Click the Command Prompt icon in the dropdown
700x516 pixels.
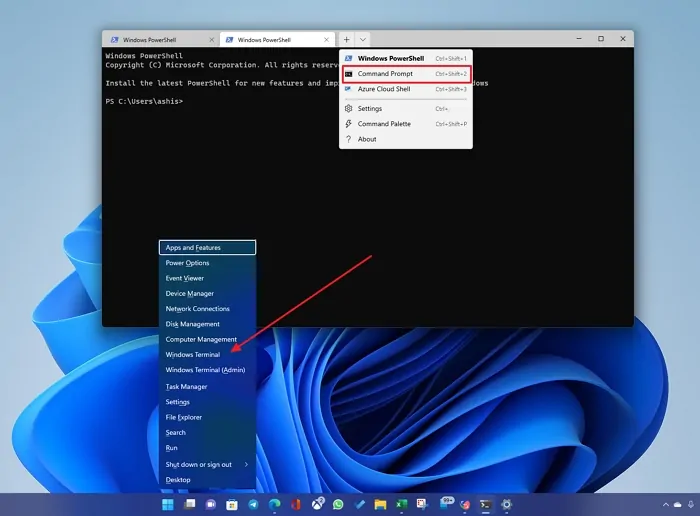[349, 74]
